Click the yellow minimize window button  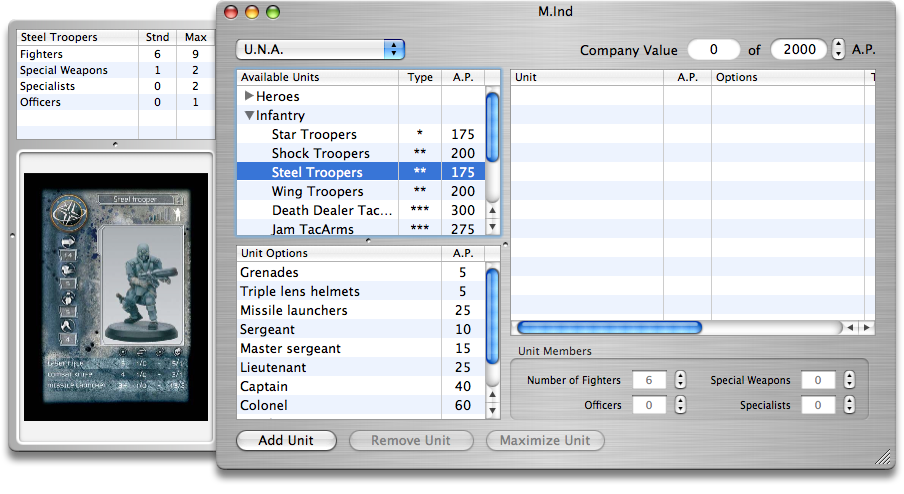point(251,12)
